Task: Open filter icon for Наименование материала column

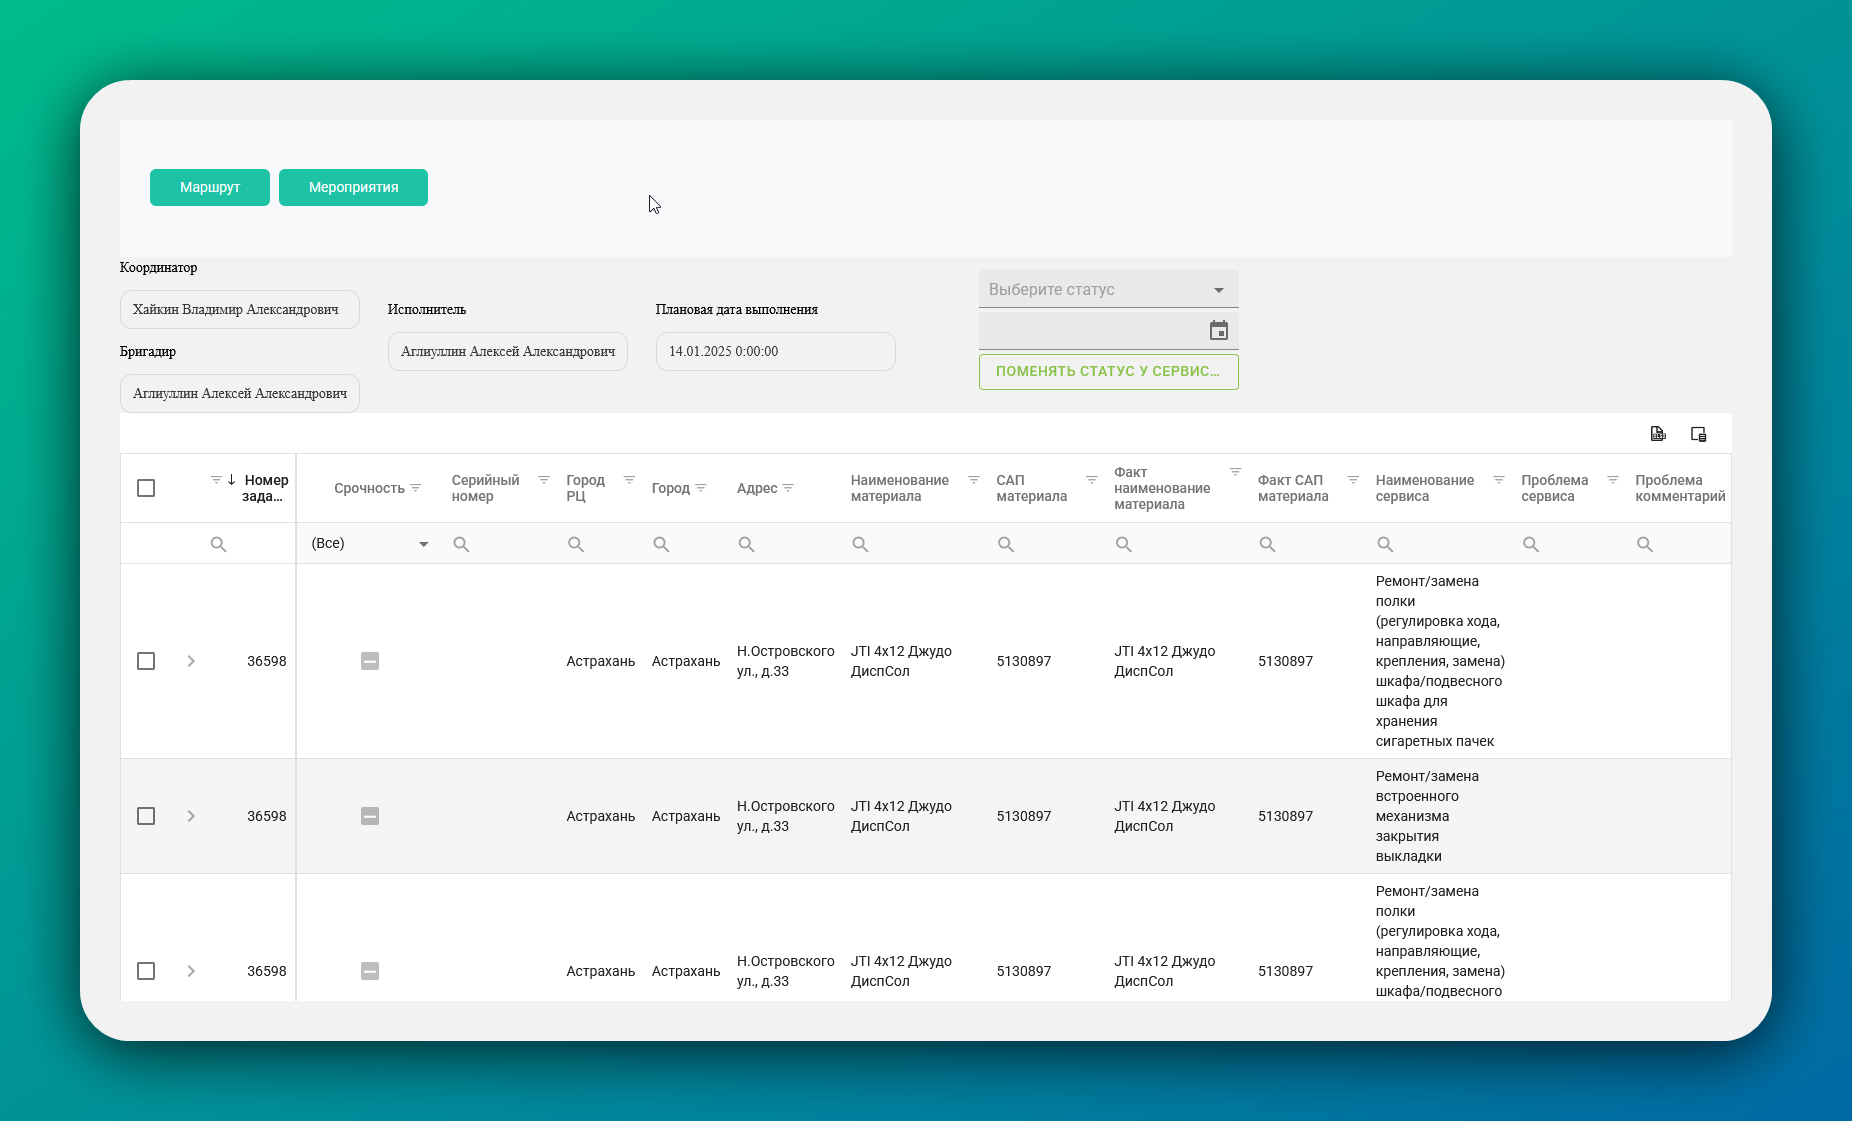Action: [x=973, y=480]
